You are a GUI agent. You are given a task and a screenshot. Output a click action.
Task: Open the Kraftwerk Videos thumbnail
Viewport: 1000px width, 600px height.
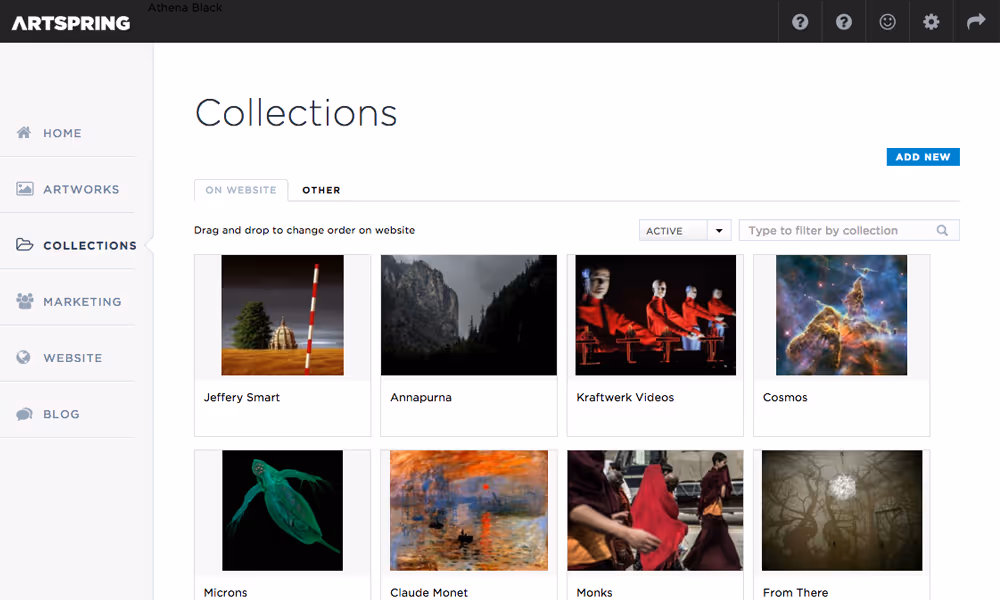coord(656,315)
